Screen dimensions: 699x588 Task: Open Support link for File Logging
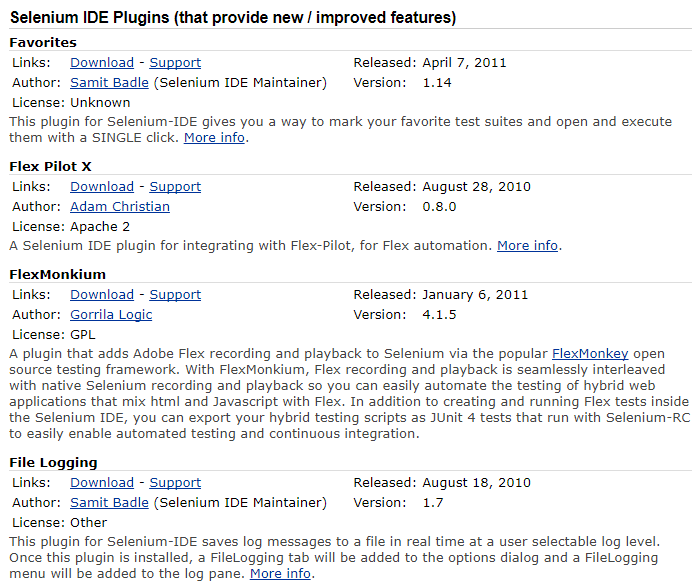(x=175, y=482)
